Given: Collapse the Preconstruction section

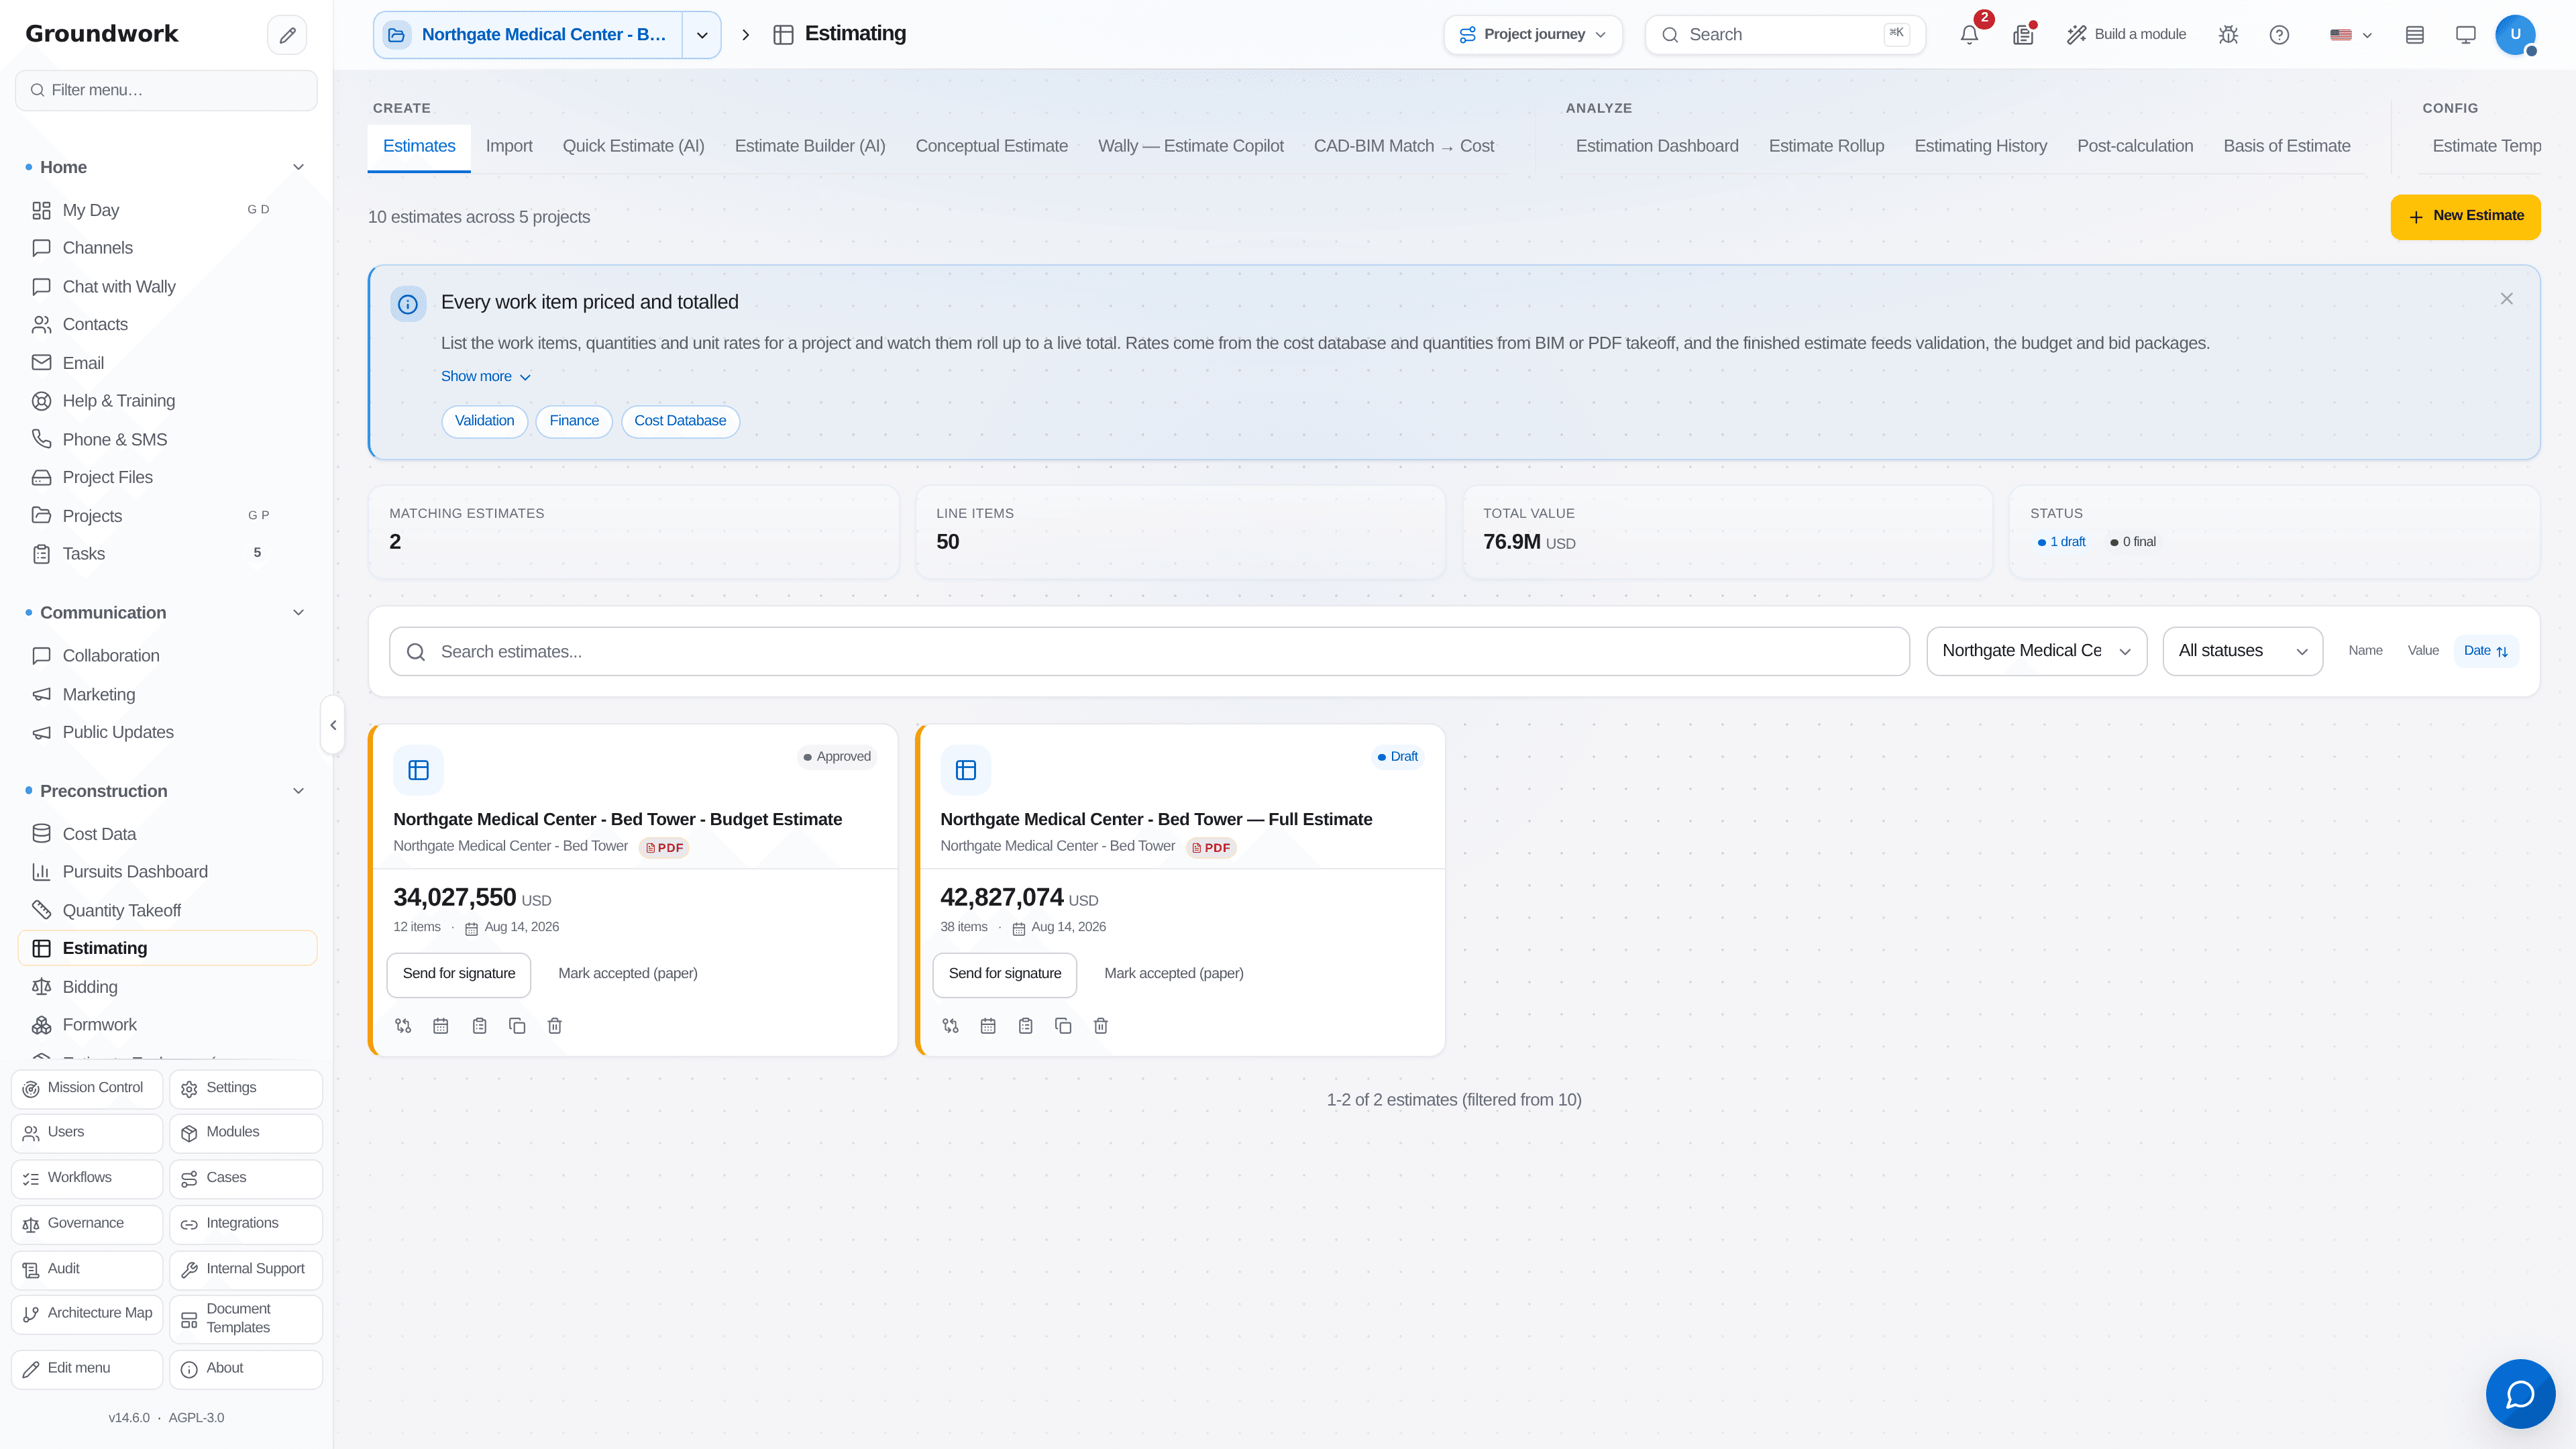Looking at the screenshot, I should (298, 791).
